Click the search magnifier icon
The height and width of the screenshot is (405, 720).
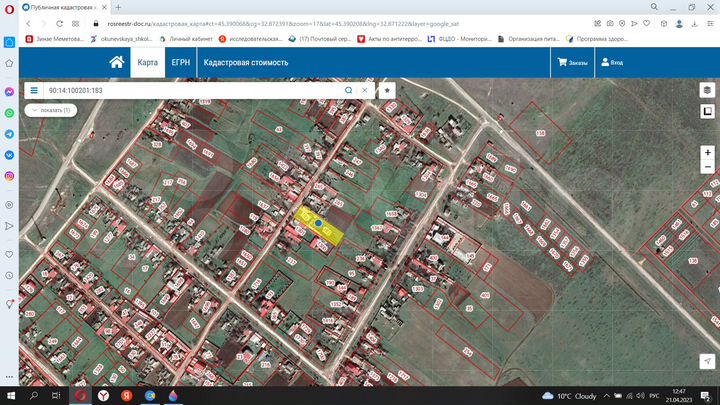(x=348, y=90)
